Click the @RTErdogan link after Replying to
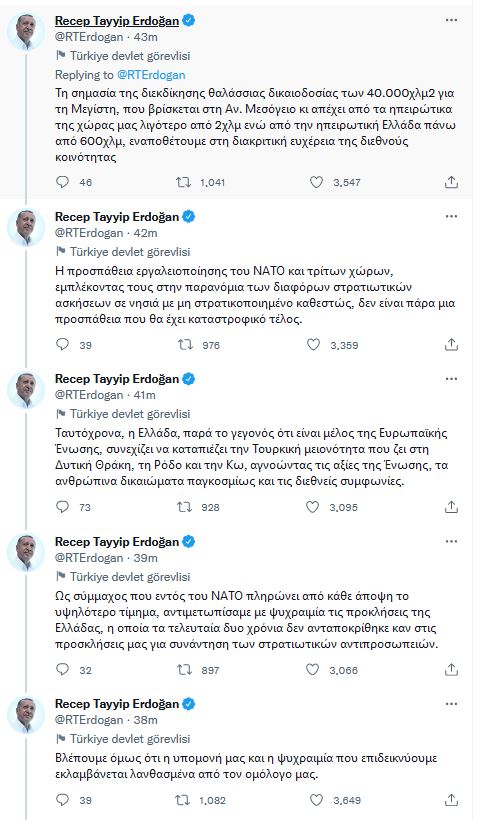 (x=151, y=75)
